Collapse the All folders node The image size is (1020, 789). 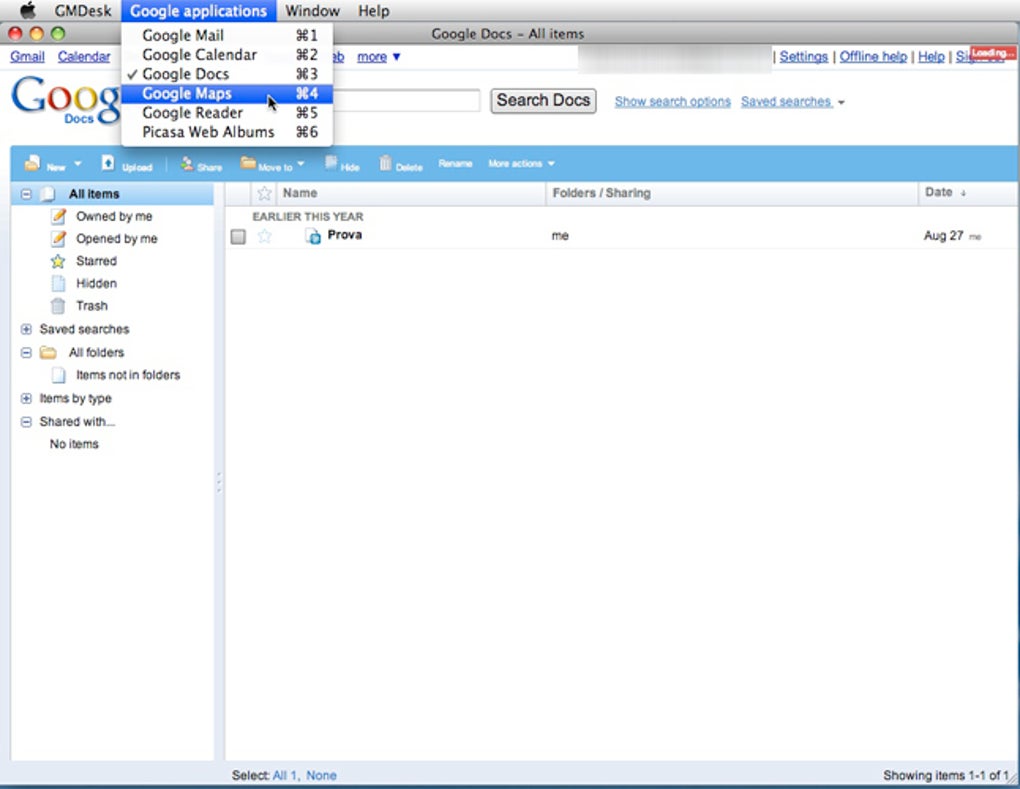point(26,353)
